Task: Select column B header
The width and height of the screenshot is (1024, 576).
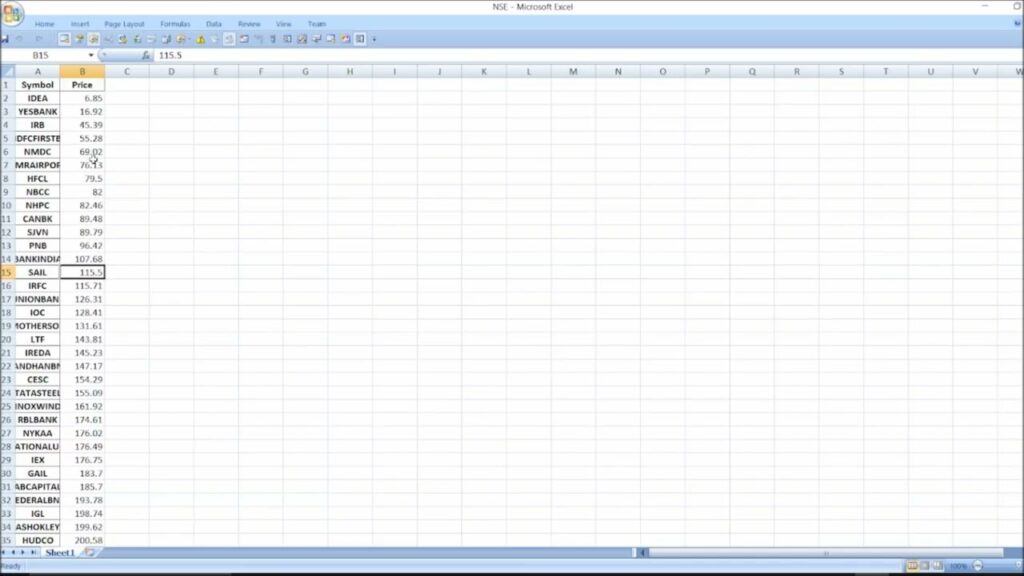Action: tap(82, 71)
